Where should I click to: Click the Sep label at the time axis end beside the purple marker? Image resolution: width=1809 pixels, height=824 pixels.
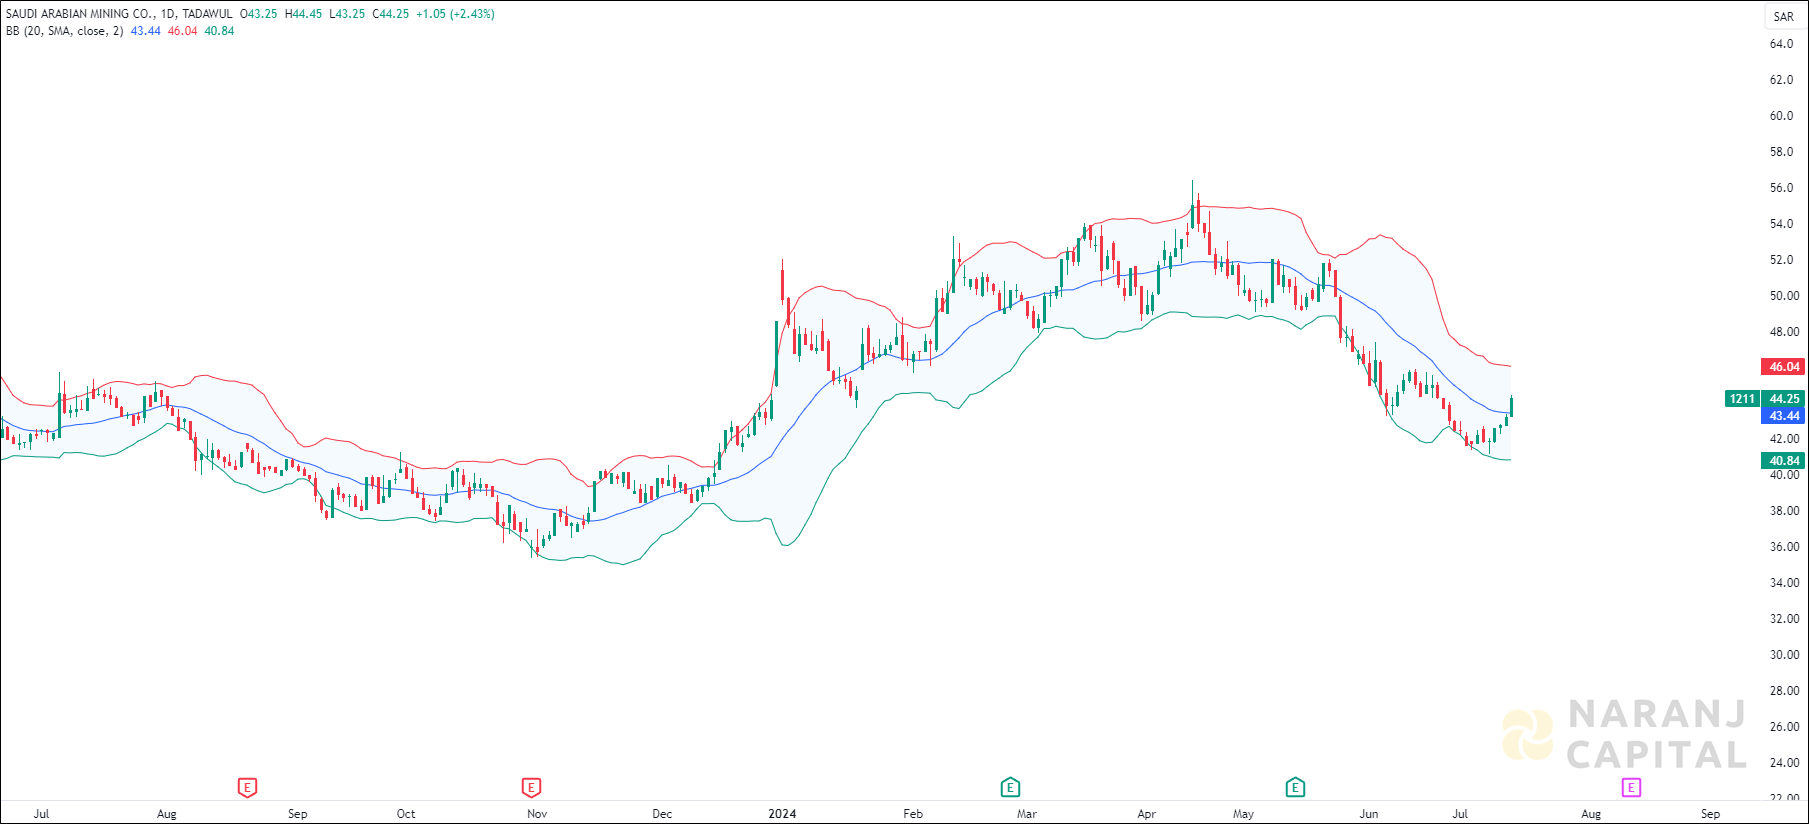pos(1711,814)
